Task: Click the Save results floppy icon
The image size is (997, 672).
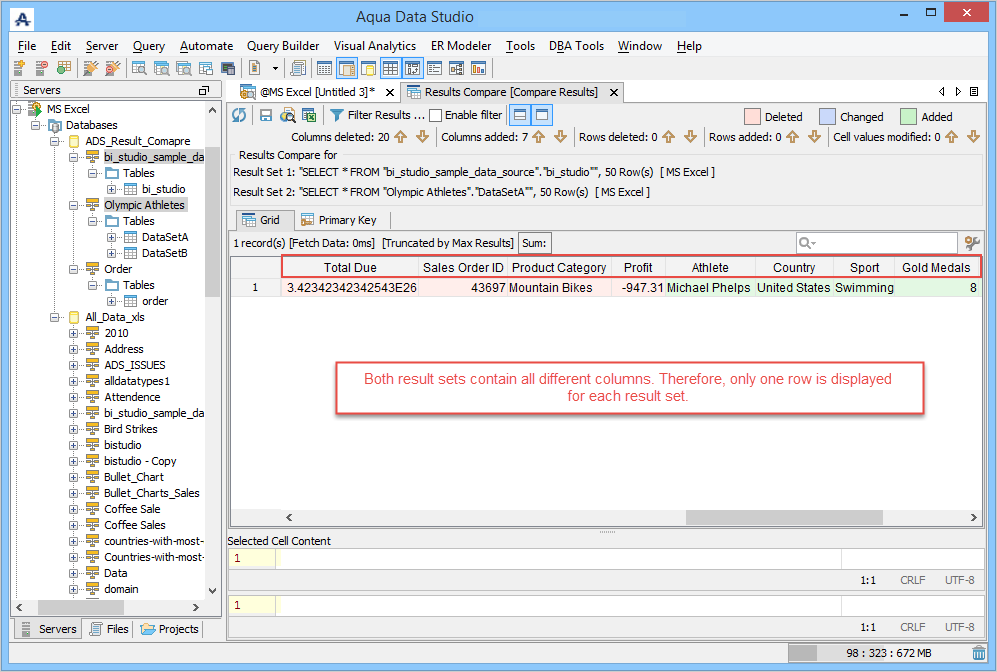Action: [x=266, y=115]
